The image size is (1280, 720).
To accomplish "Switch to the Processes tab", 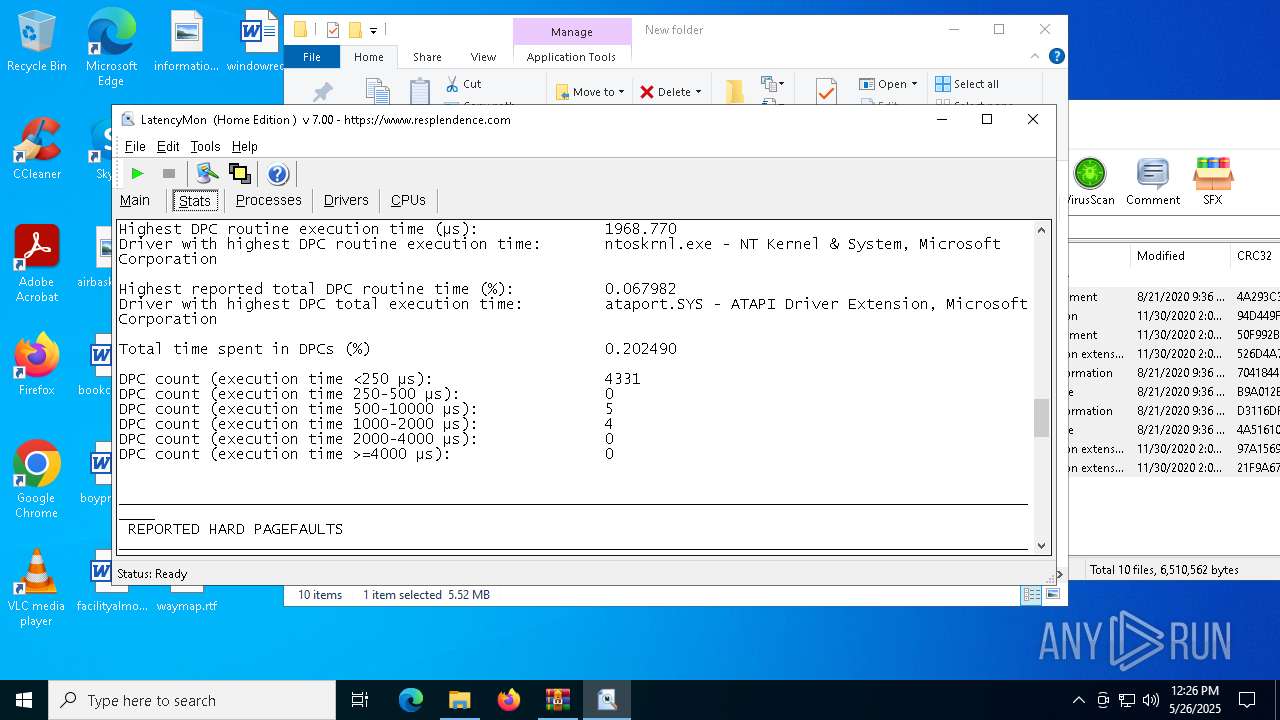I will tap(268, 200).
